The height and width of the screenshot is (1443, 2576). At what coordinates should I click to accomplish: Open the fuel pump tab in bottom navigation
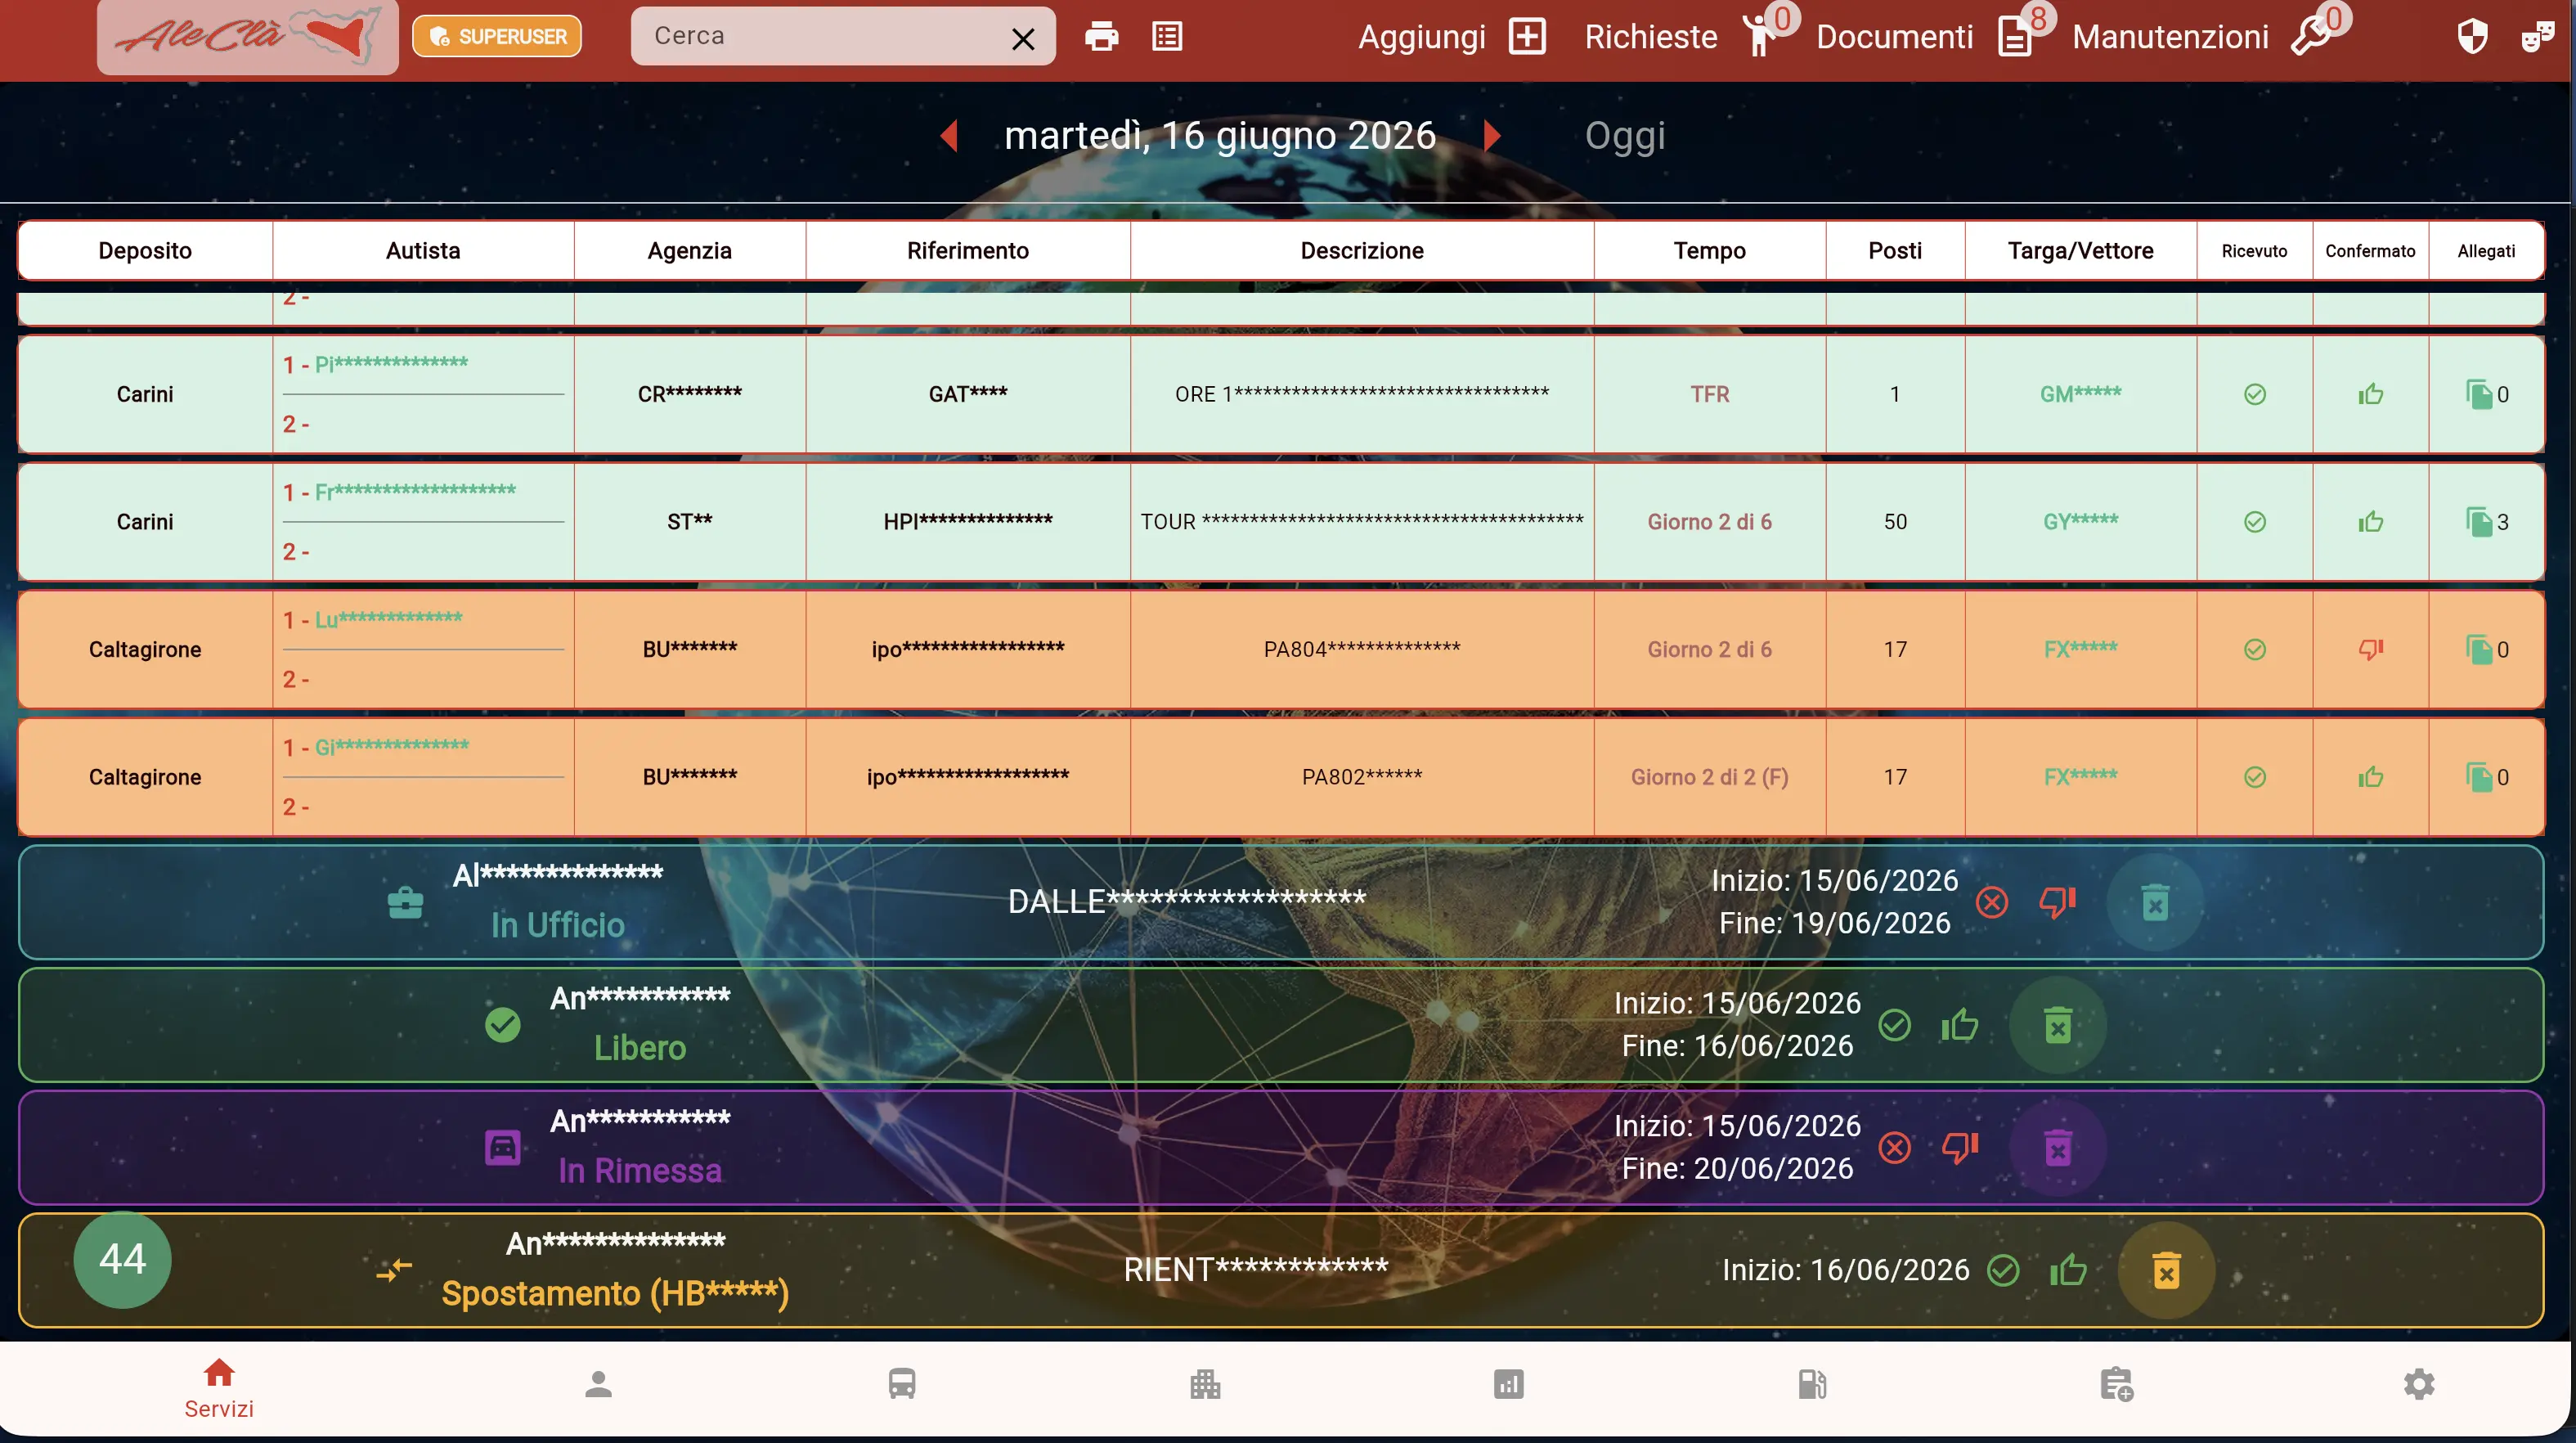coord(1812,1384)
